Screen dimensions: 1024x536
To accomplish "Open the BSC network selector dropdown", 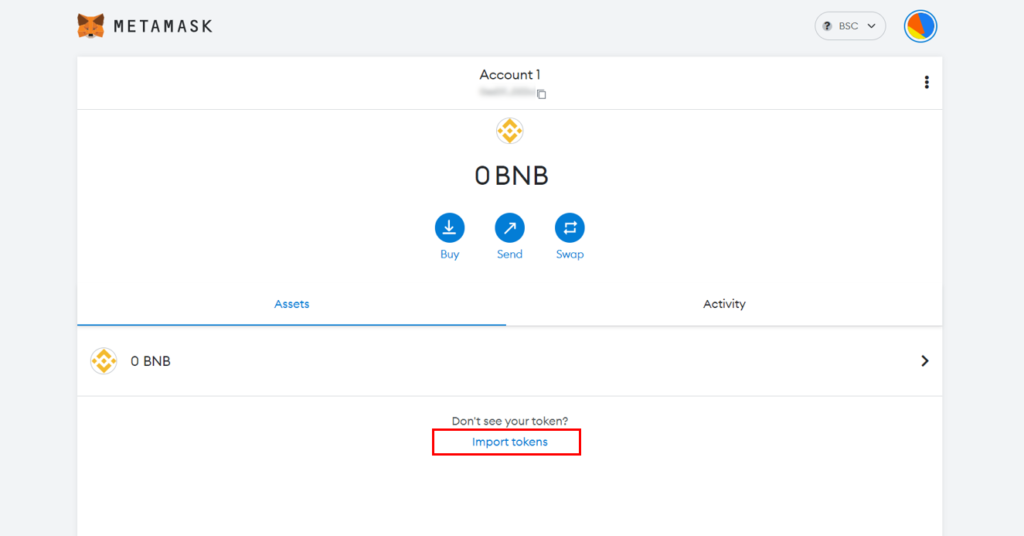I will 850,26.
